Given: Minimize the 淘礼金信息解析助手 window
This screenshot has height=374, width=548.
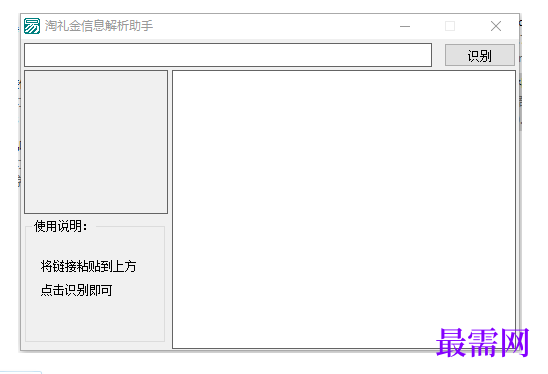Looking at the screenshot, I should (405, 26).
